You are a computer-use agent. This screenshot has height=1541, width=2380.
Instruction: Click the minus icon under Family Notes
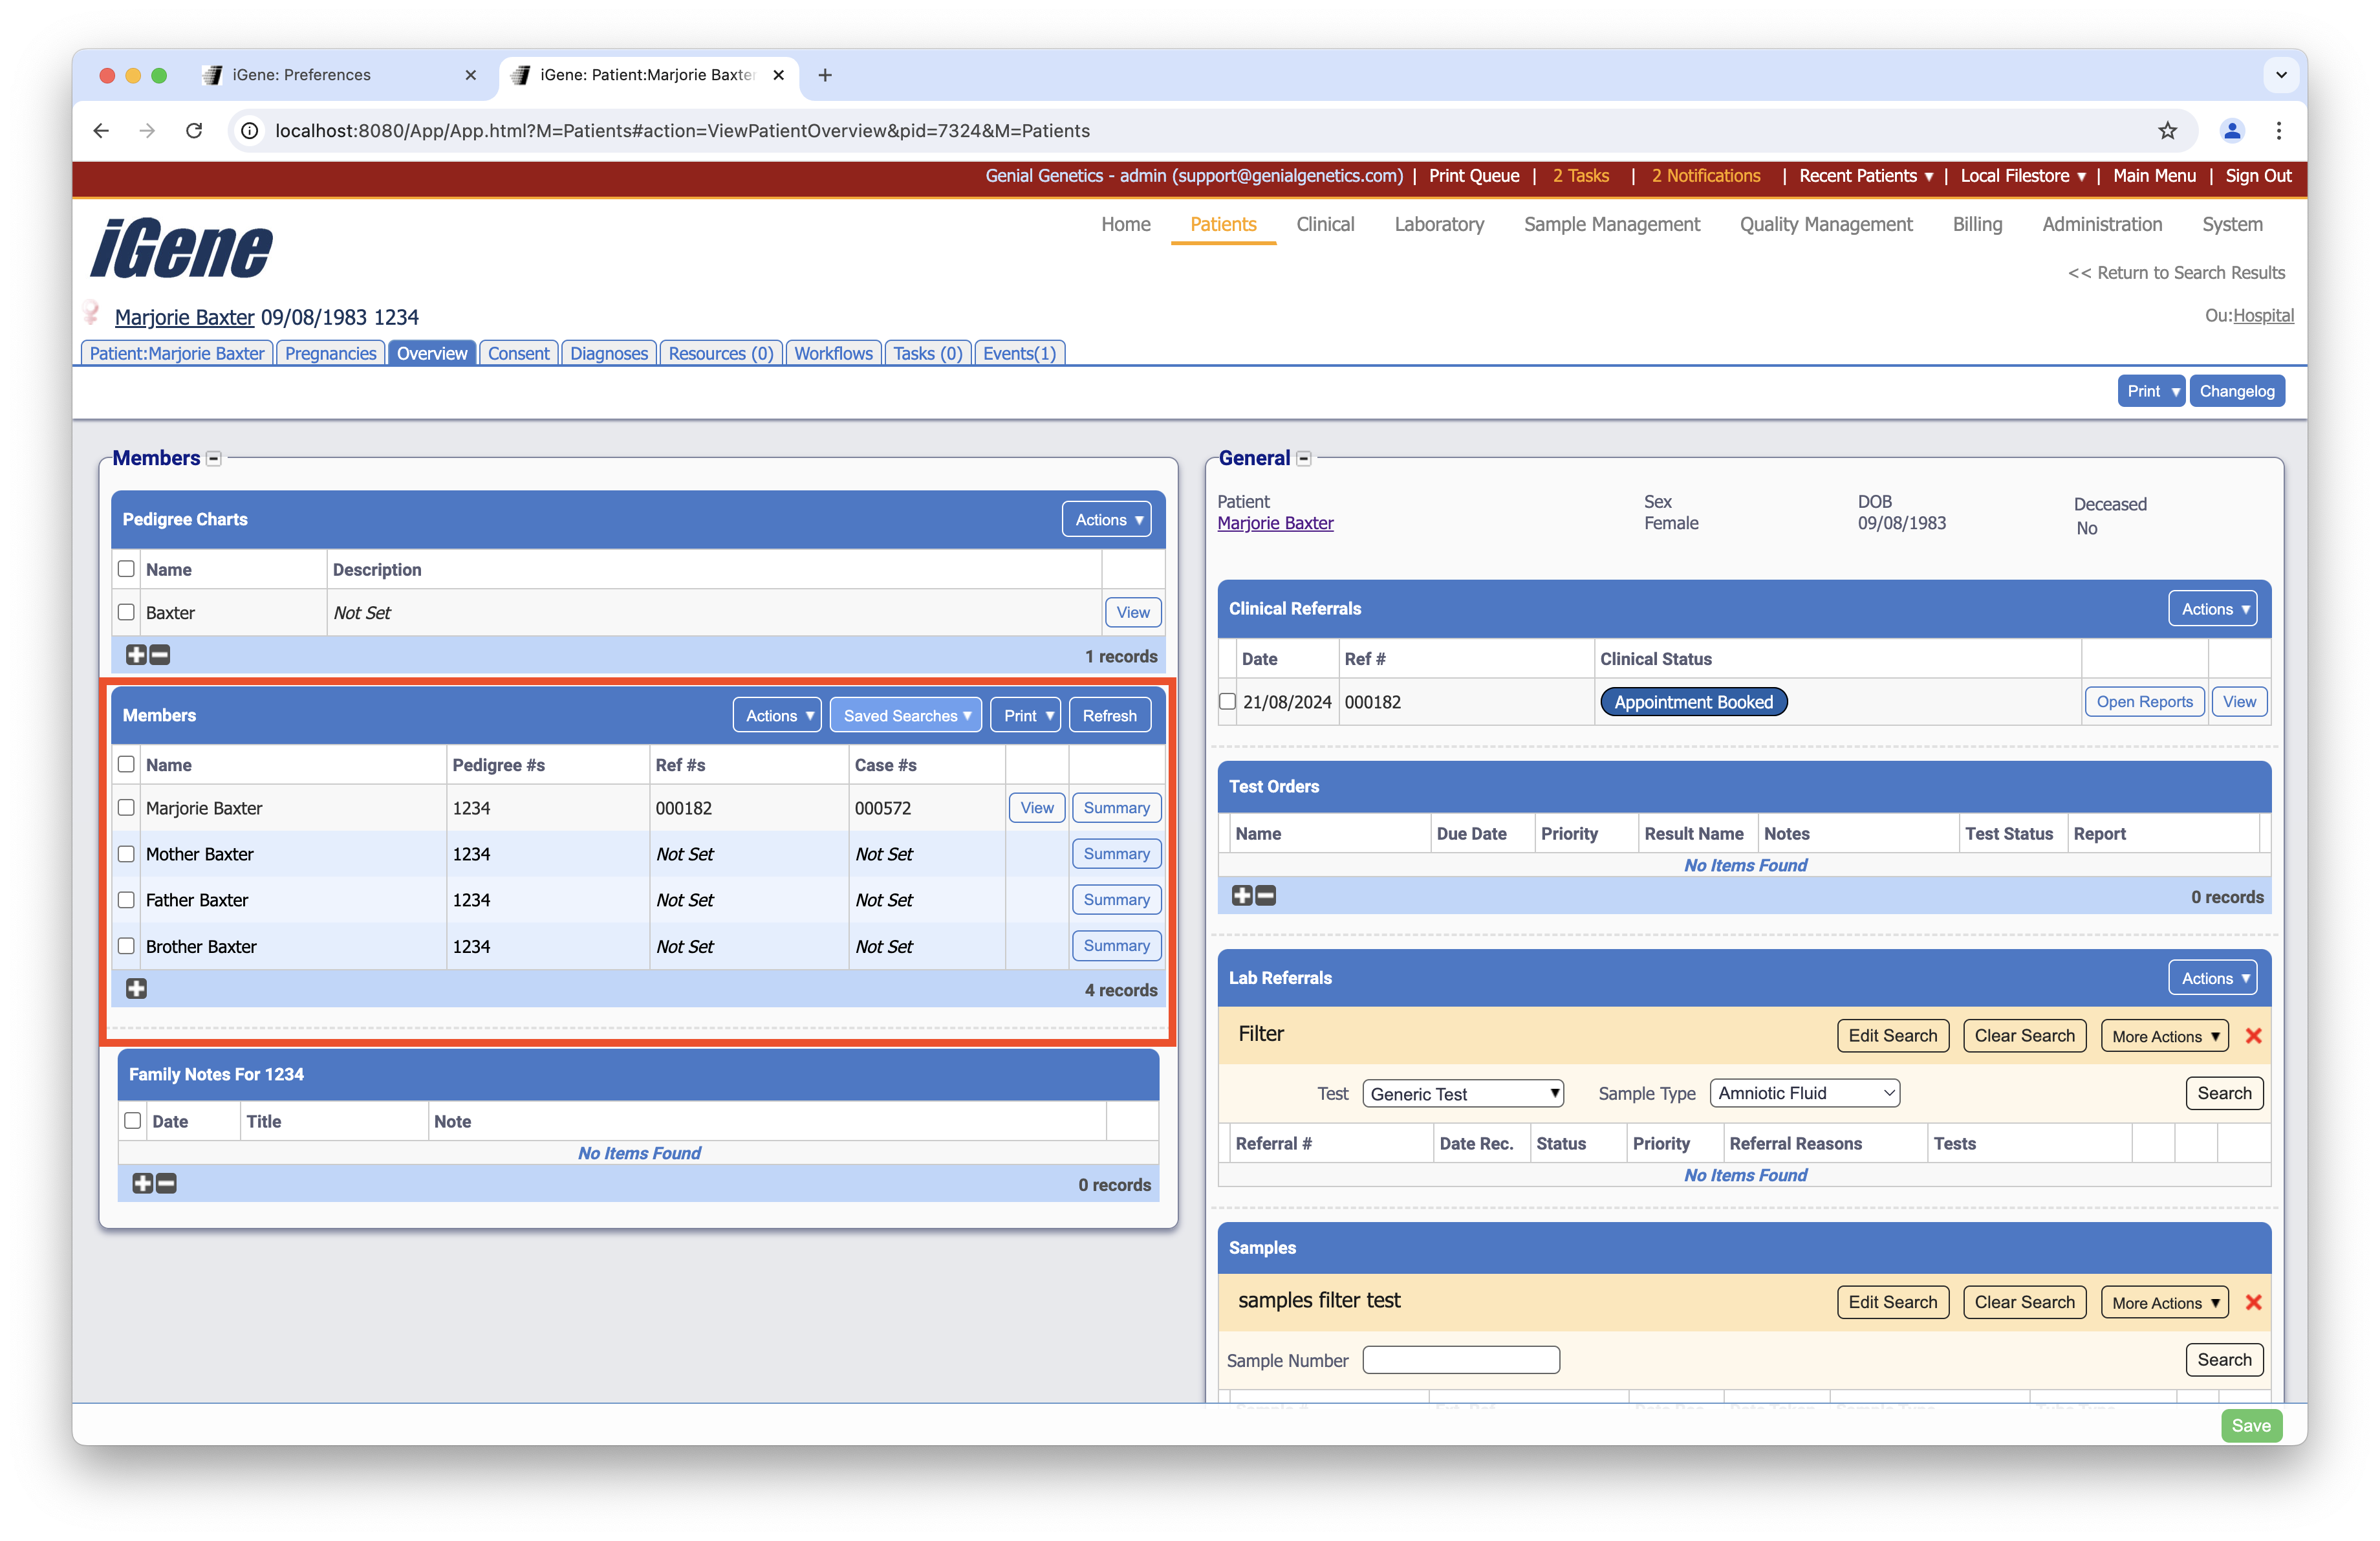pyautogui.click(x=167, y=1183)
